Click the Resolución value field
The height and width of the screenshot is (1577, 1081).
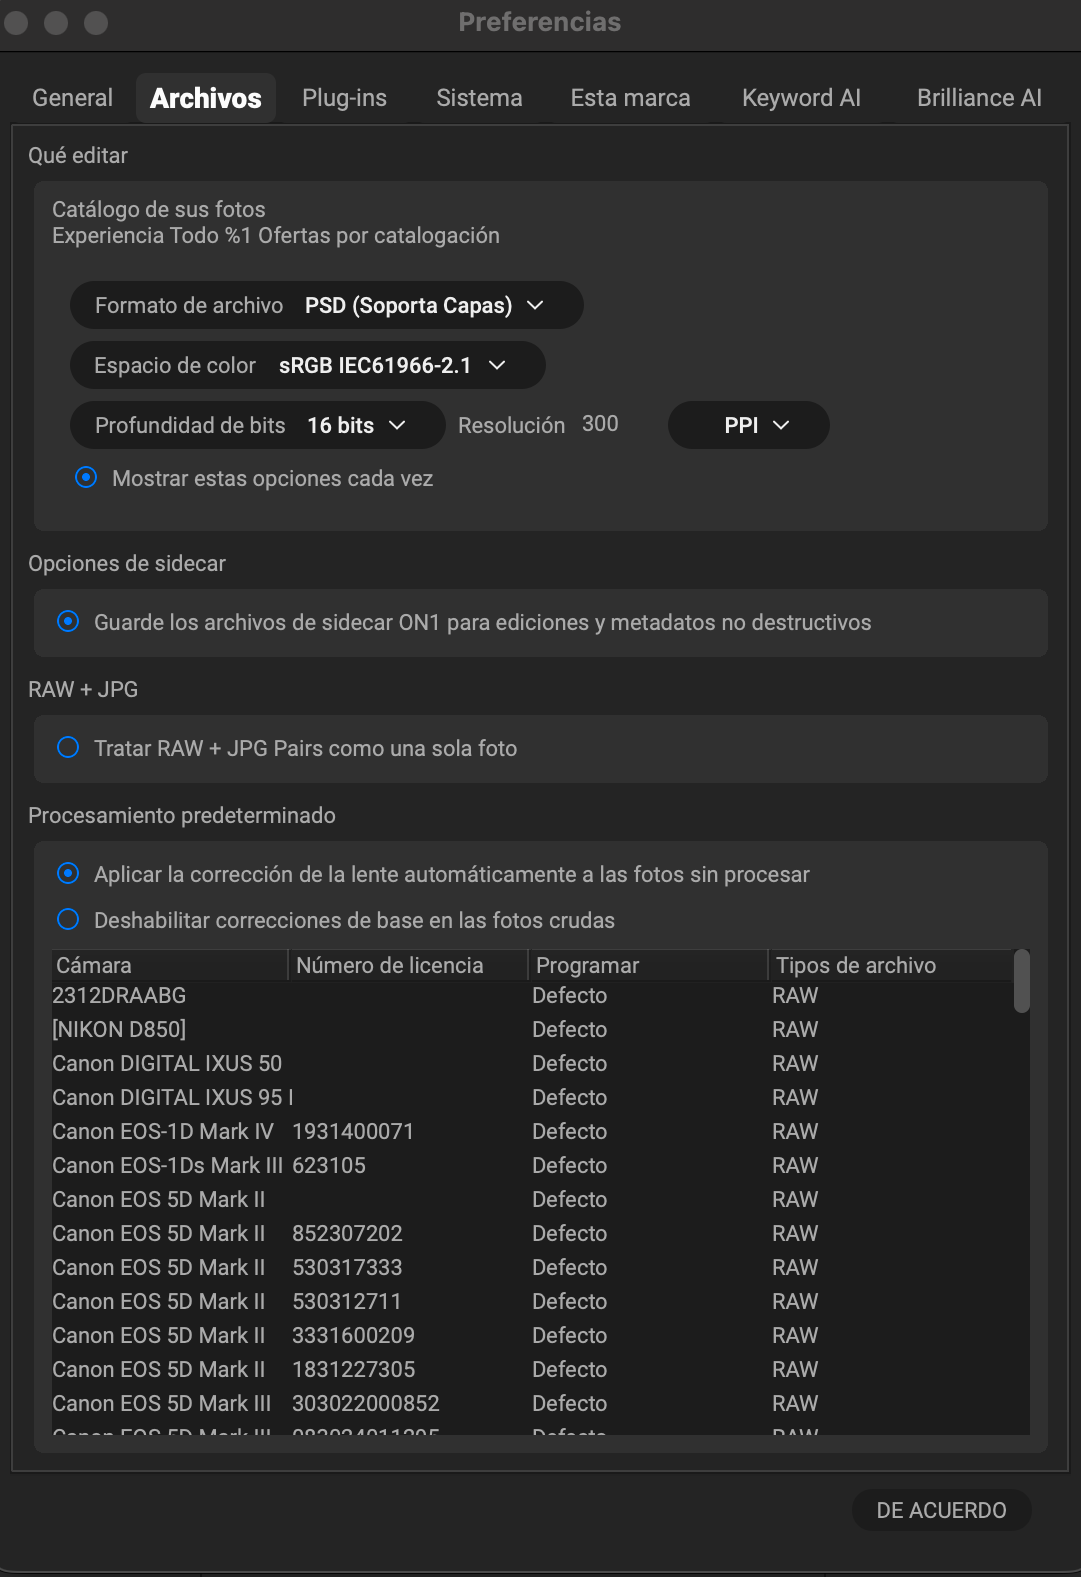[x=601, y=424]
